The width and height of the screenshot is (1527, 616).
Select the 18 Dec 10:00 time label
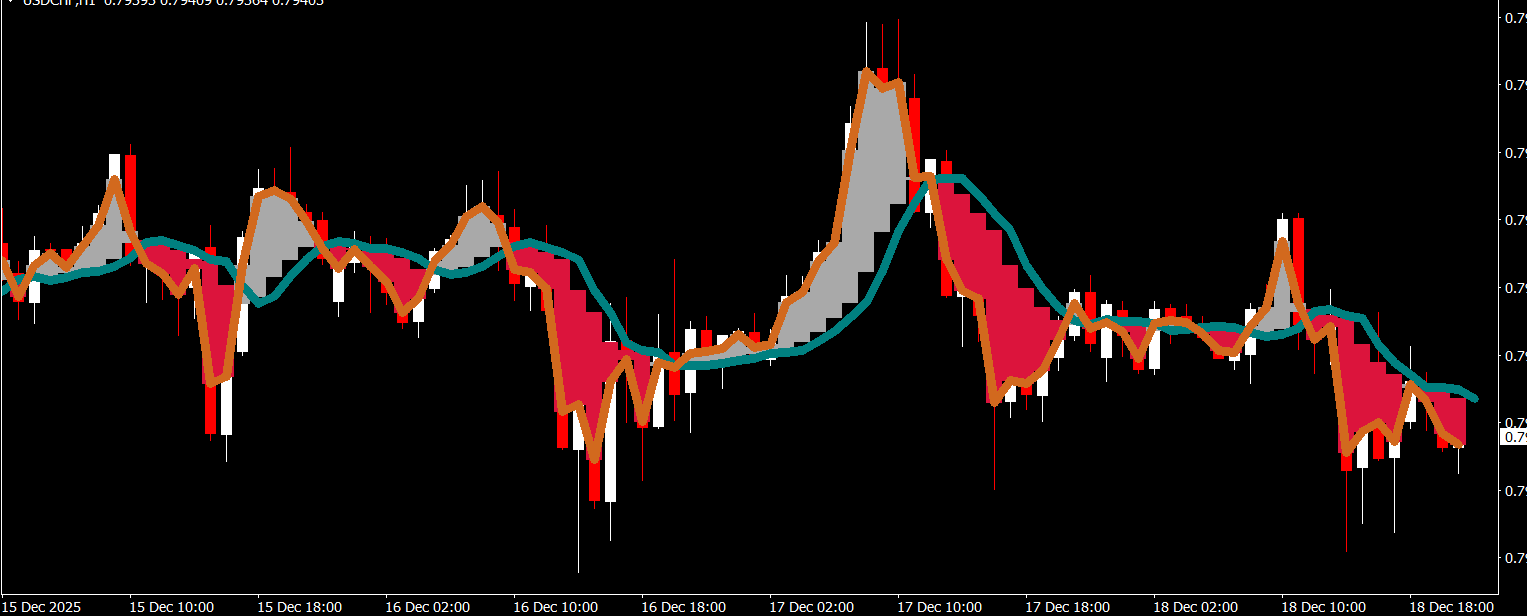[1324, 607]
